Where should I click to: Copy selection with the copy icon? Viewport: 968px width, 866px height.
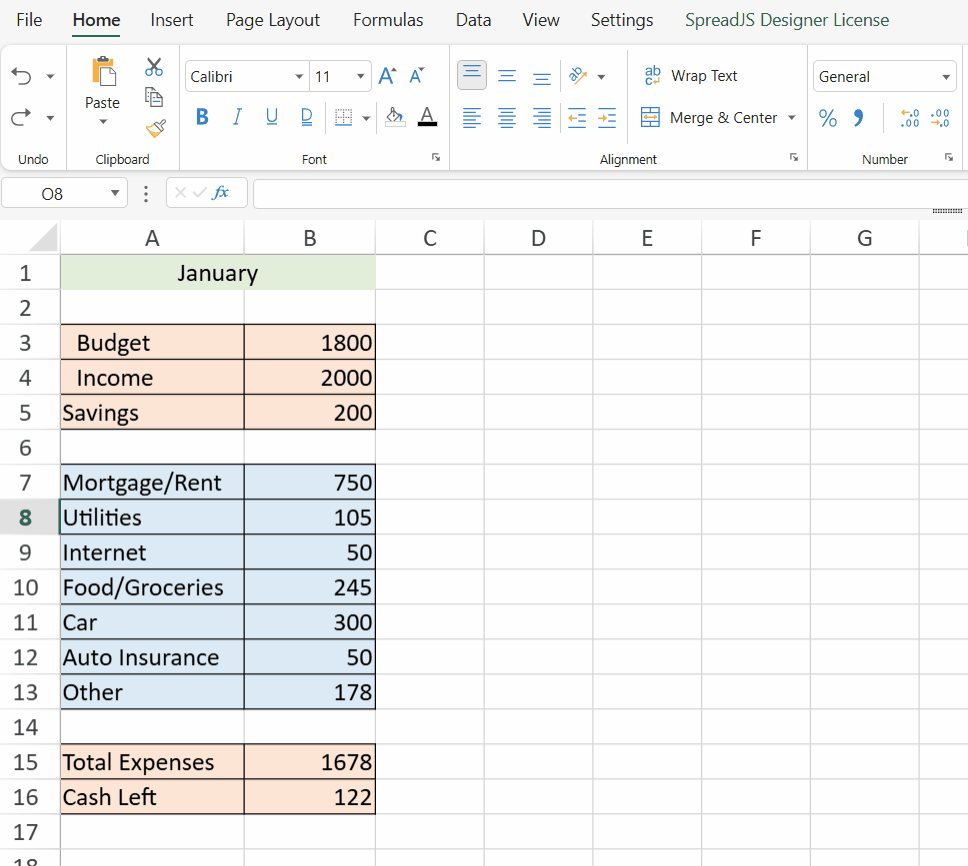154,98
